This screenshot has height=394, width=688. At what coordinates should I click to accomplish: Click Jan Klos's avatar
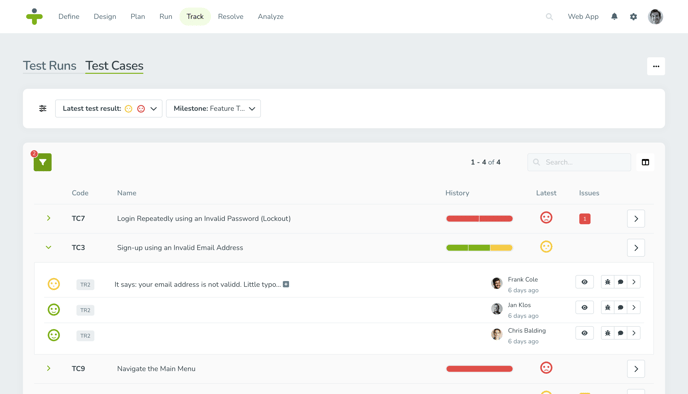point(497,309)
